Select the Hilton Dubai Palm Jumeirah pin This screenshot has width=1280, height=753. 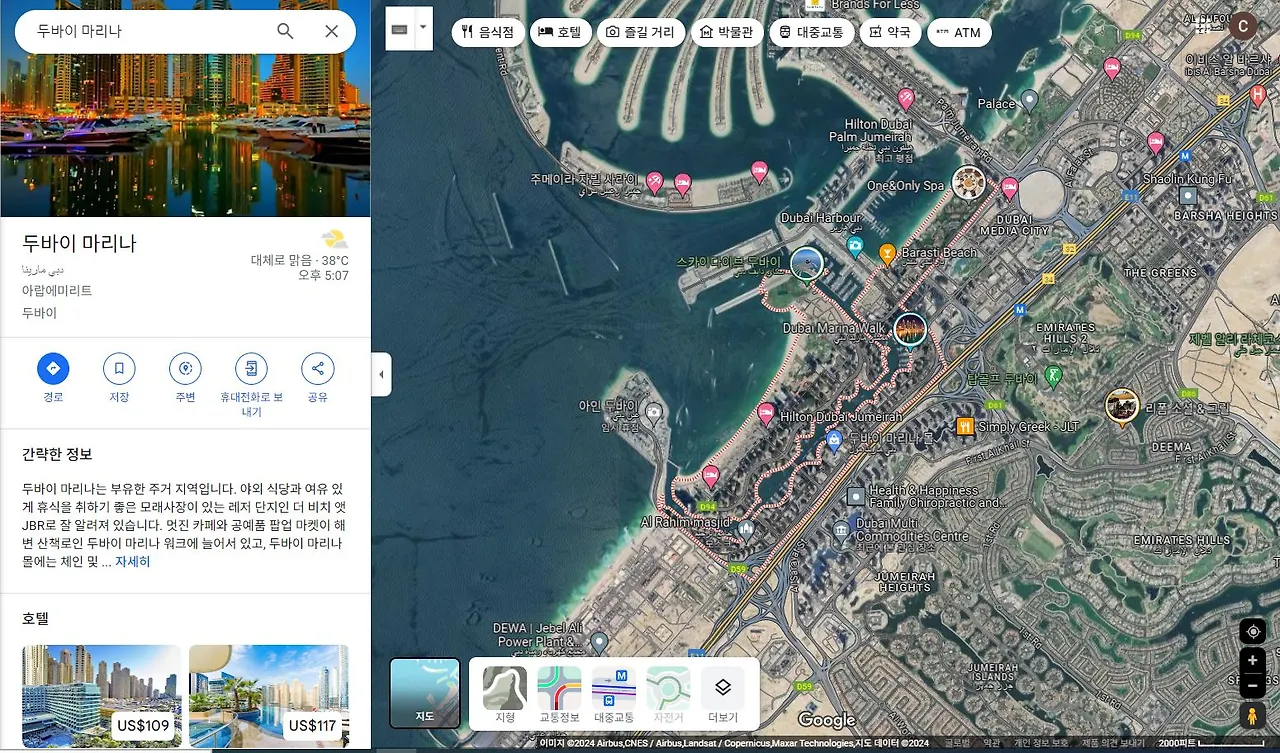tap(906, 98)
